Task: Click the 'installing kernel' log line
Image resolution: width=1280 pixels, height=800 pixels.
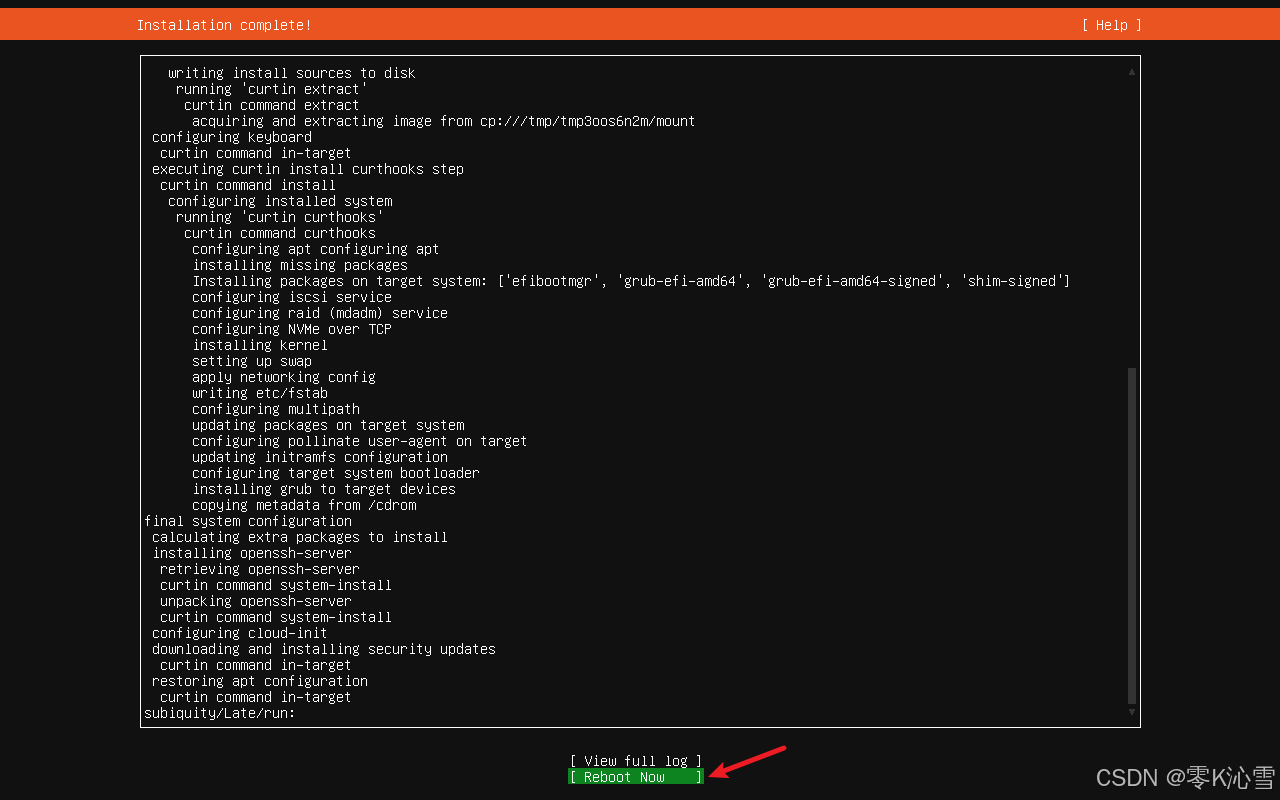Action: pyautogui.click(x=260, y=345)
